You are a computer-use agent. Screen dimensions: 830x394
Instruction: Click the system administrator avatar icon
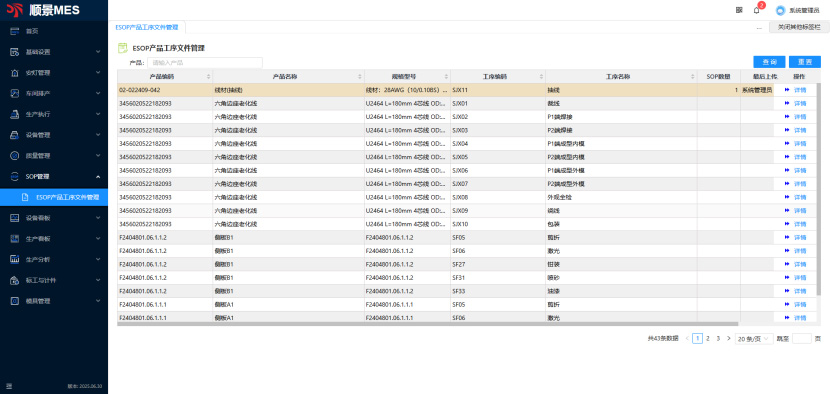pos(780,10)
